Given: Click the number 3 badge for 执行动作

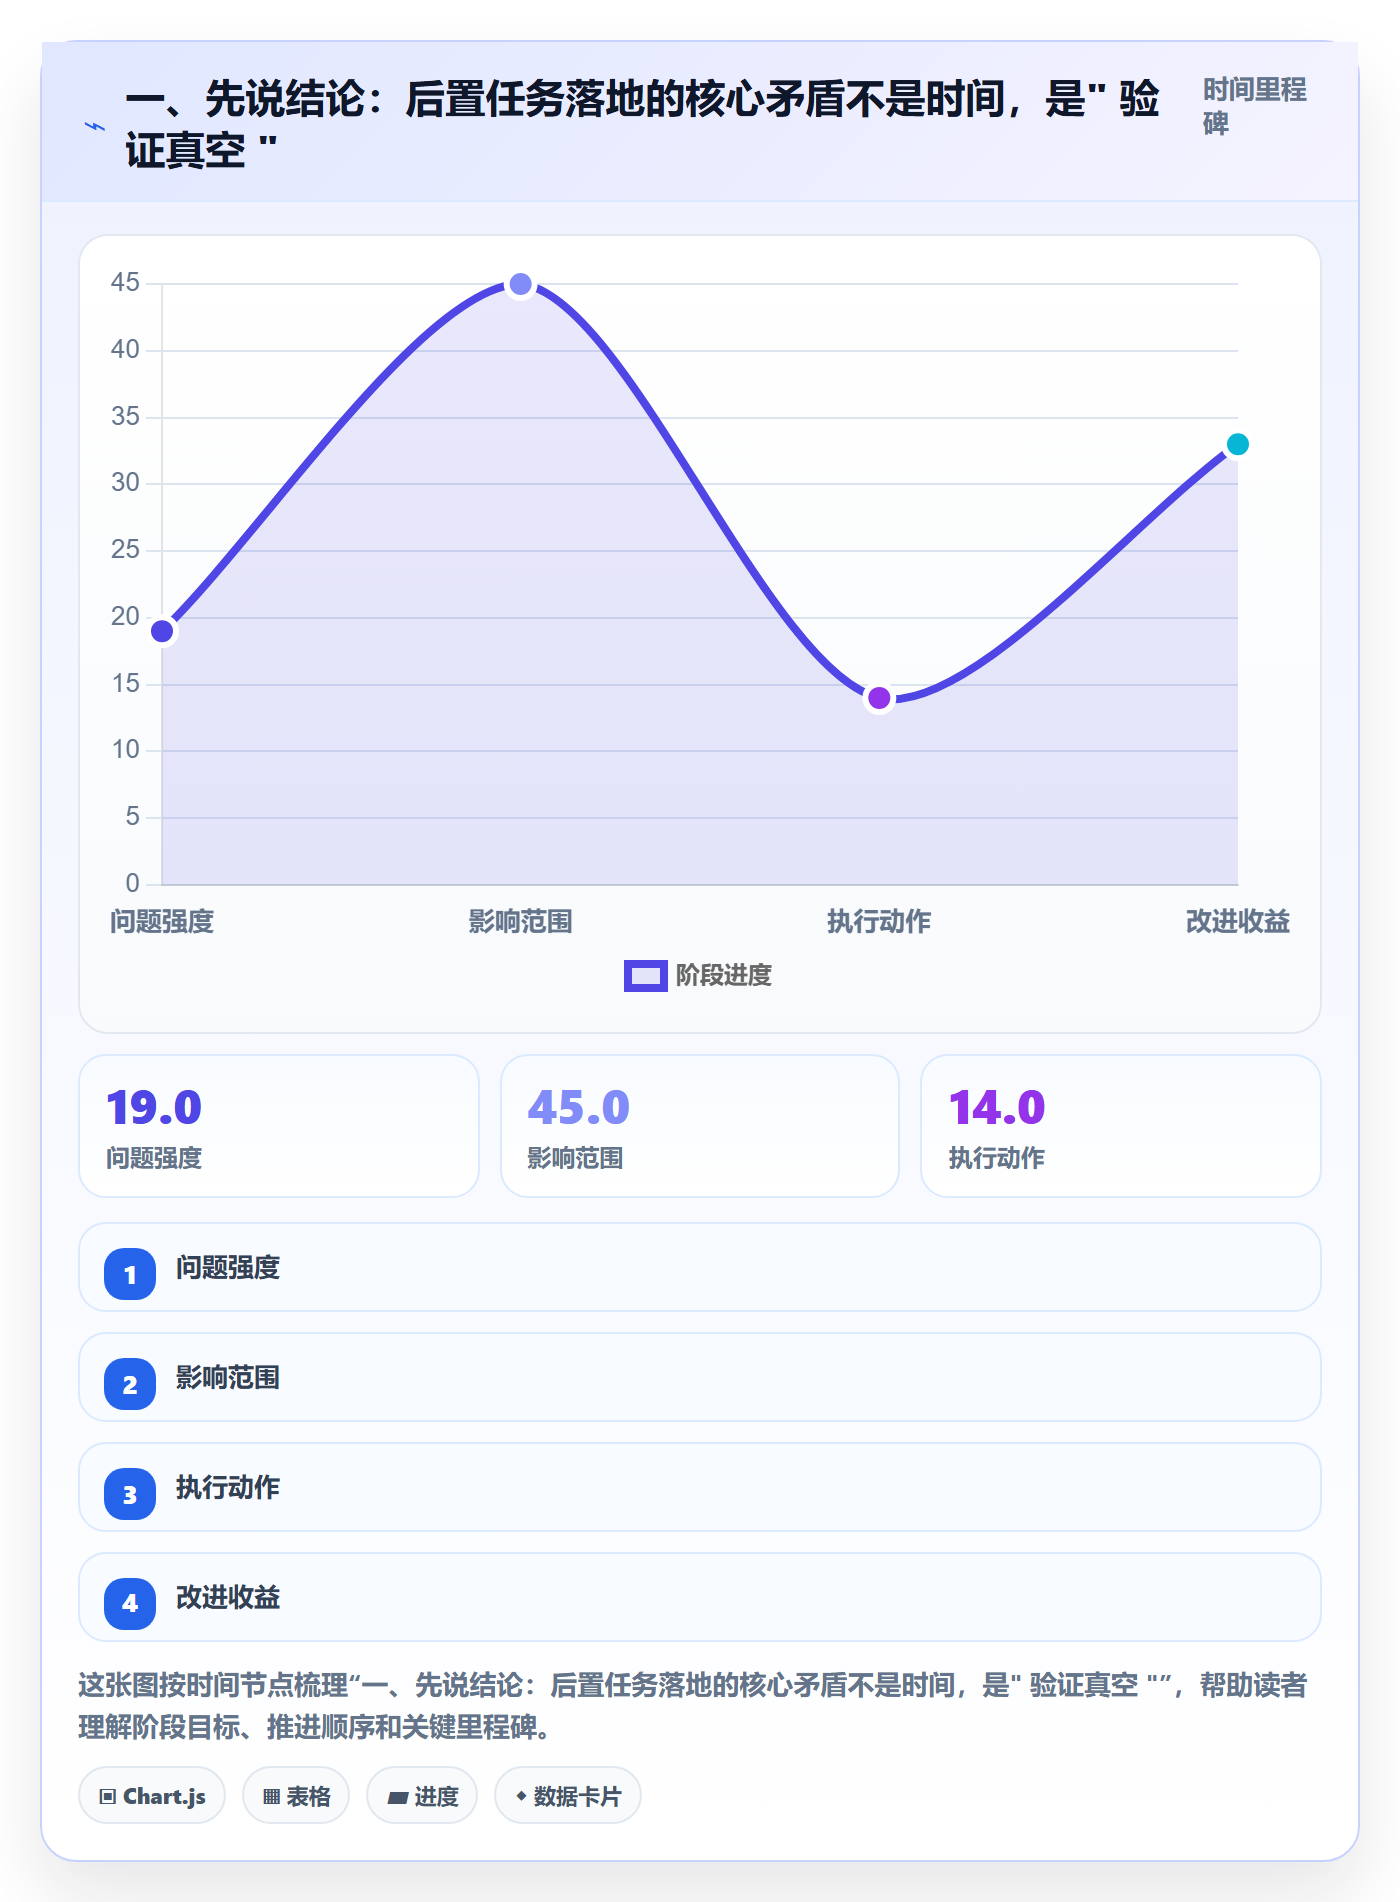Looking at the screenshot, I should tap(130, 1494).
